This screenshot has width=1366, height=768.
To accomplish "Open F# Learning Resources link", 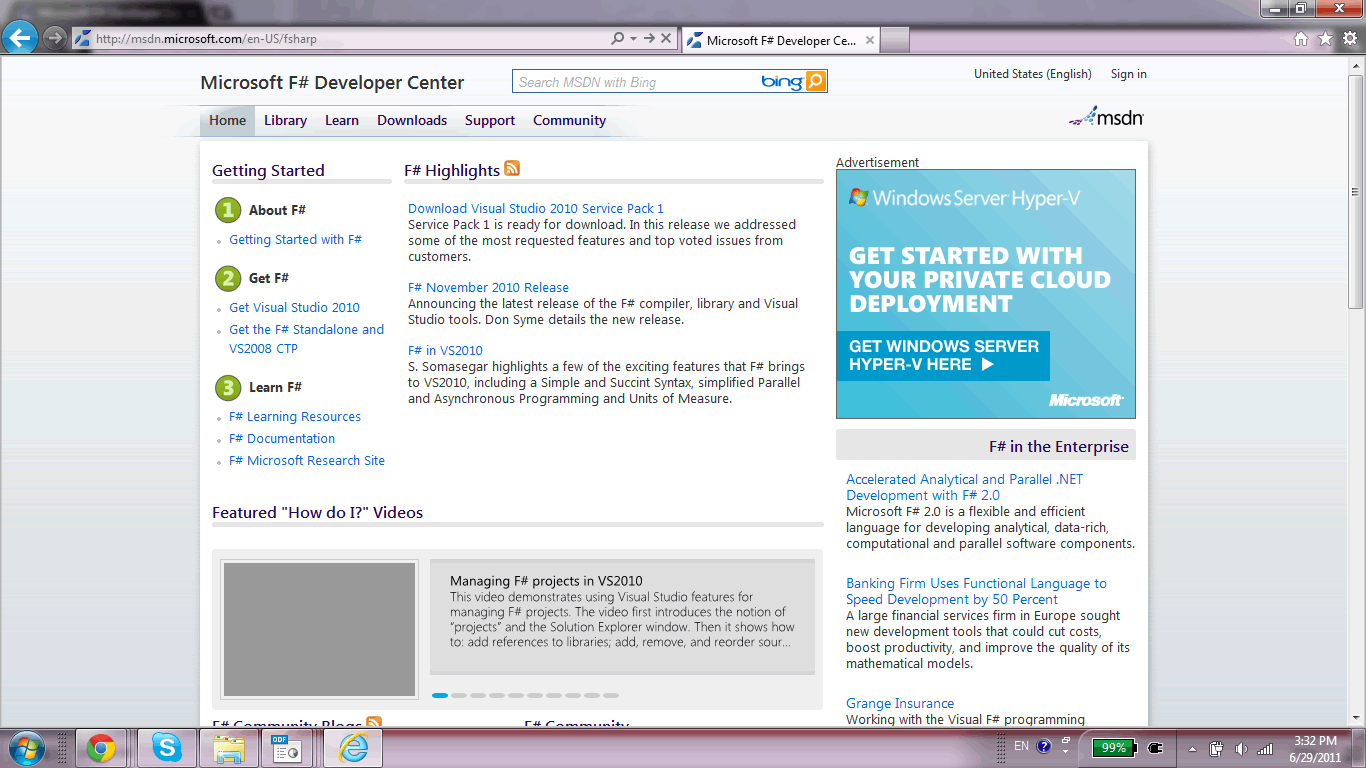I will [295, 417].
